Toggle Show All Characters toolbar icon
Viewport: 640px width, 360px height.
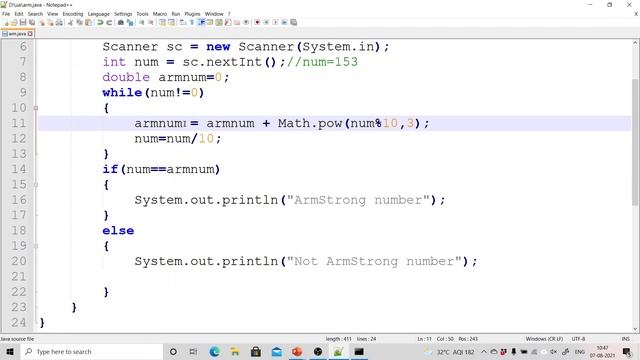coord(192,22)
